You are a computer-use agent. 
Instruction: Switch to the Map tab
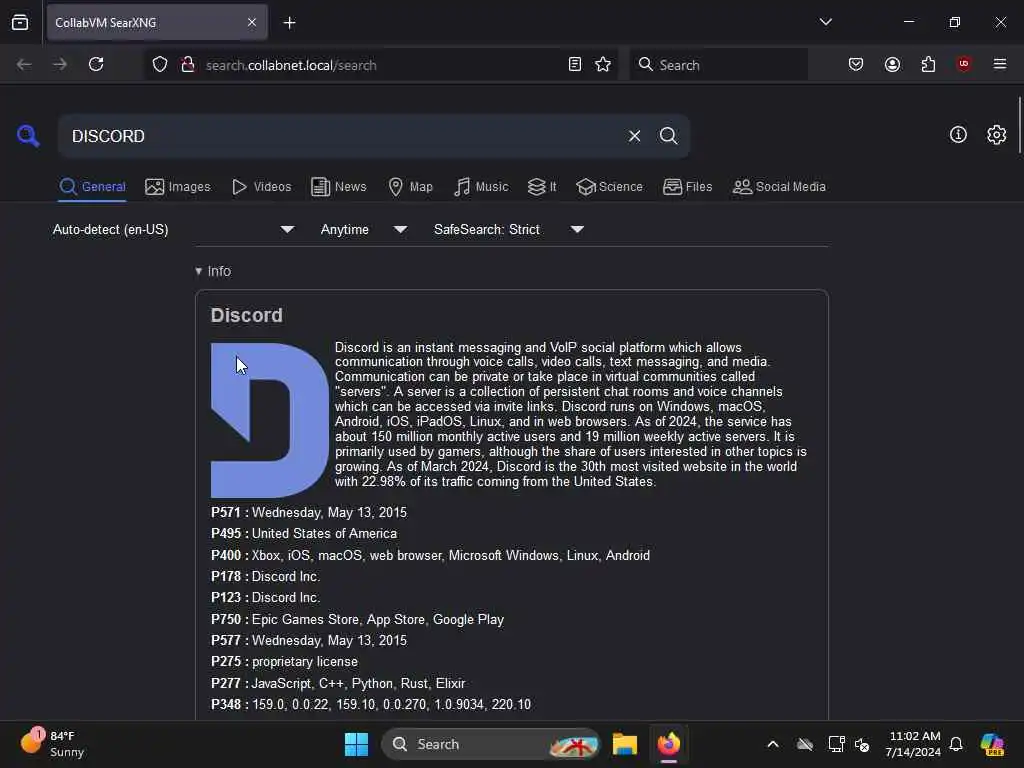410,187
